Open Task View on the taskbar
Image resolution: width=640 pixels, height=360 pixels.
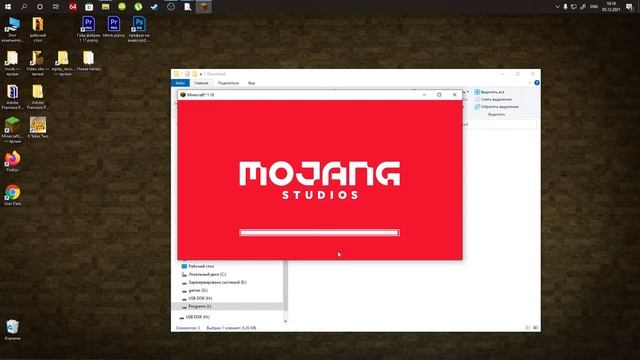point(56,7)
